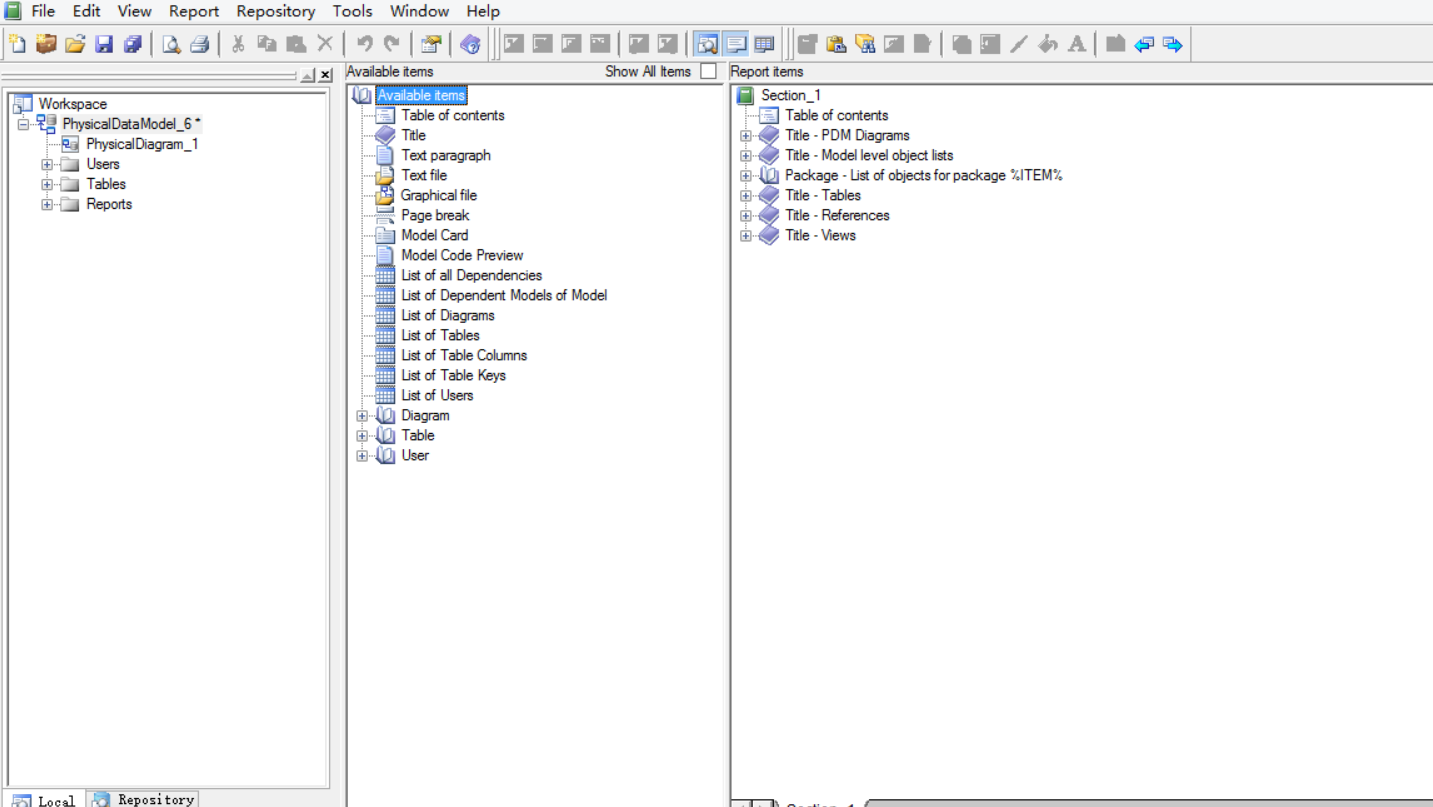Select the Workspace root node
1433x807 pixels.
click(x=72, y=104)
